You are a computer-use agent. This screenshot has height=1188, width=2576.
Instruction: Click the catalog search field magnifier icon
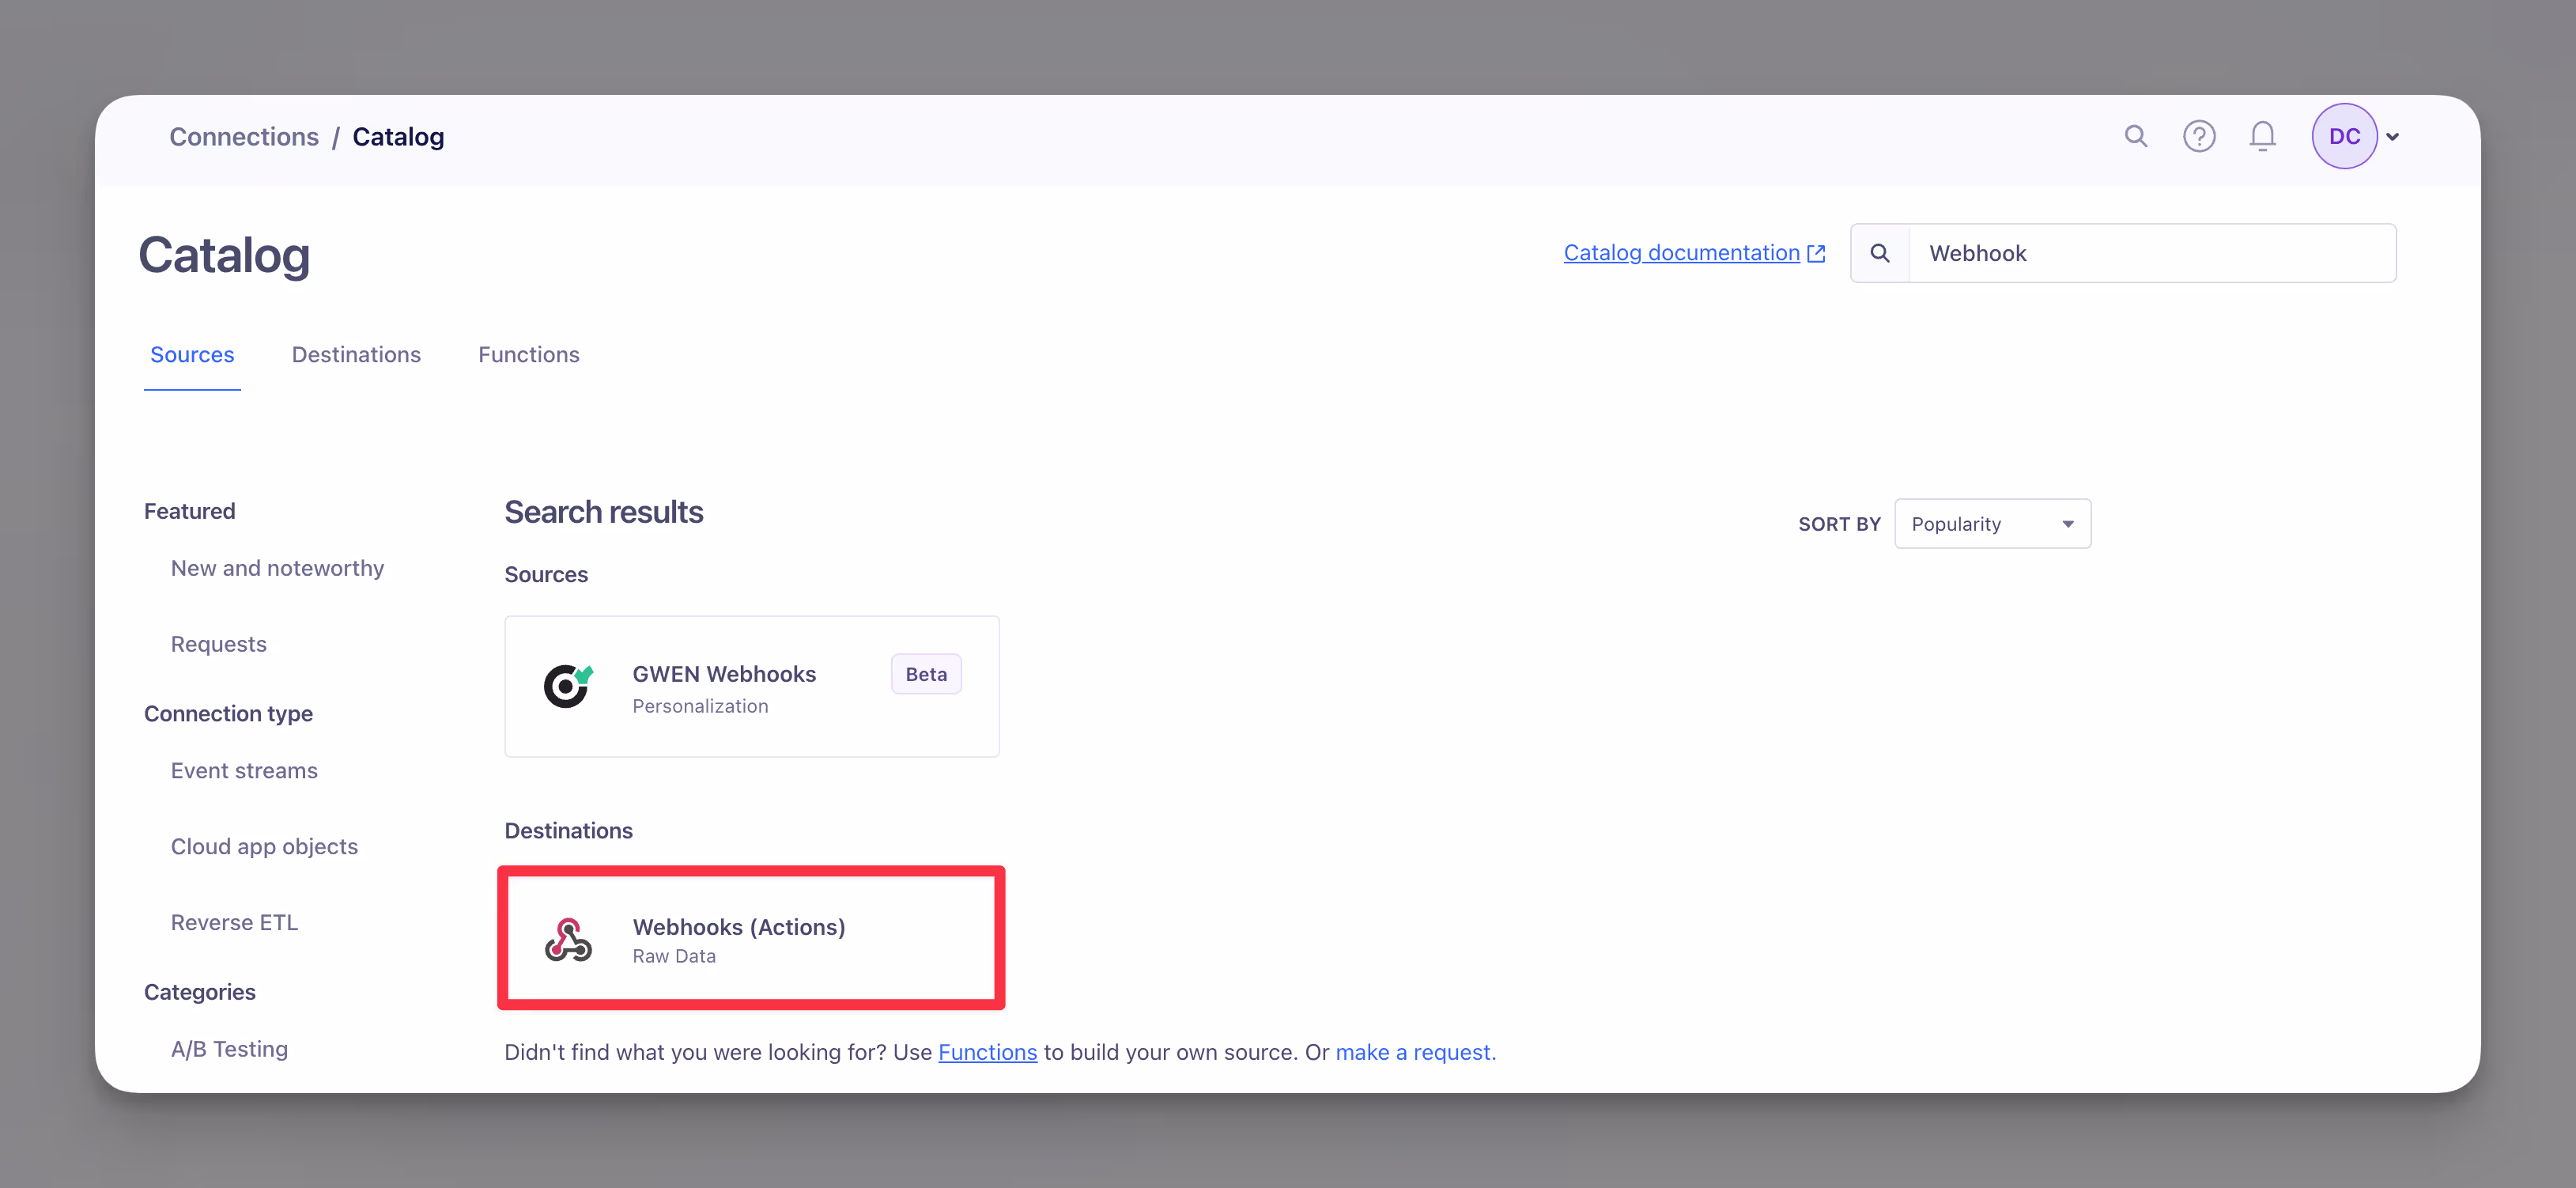pyautogui.click(x=1880, y=253)
